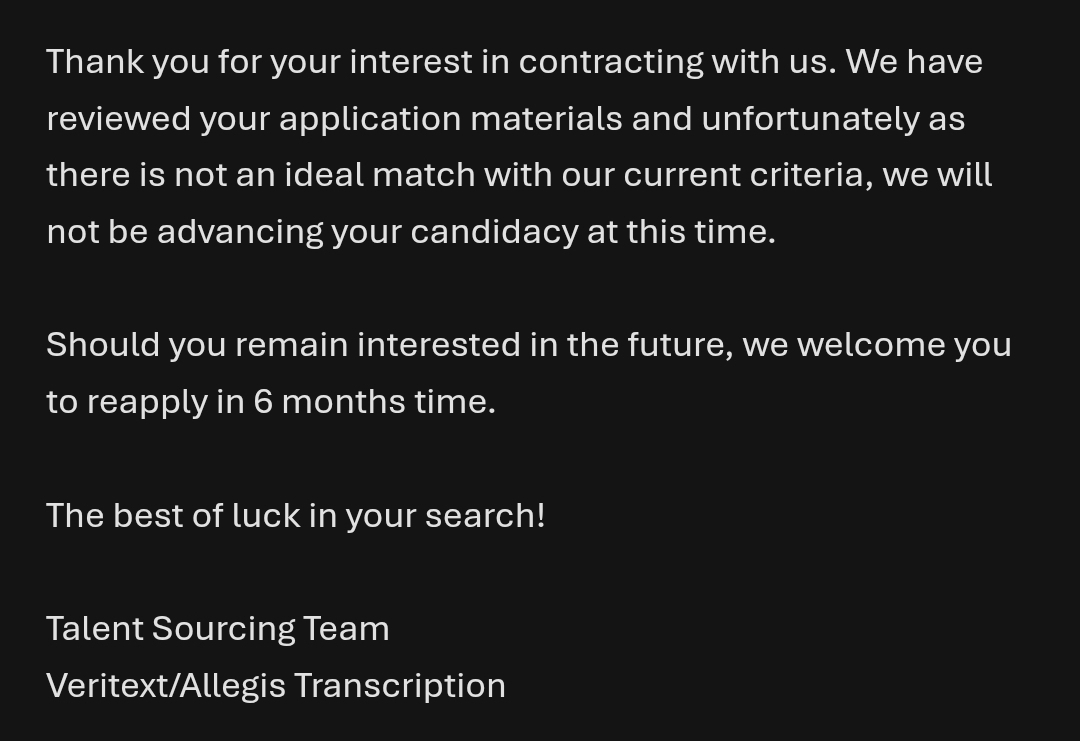Click the word "advancing"
The width and height of the screenshot is (1080, 741).
pos(240,232)
